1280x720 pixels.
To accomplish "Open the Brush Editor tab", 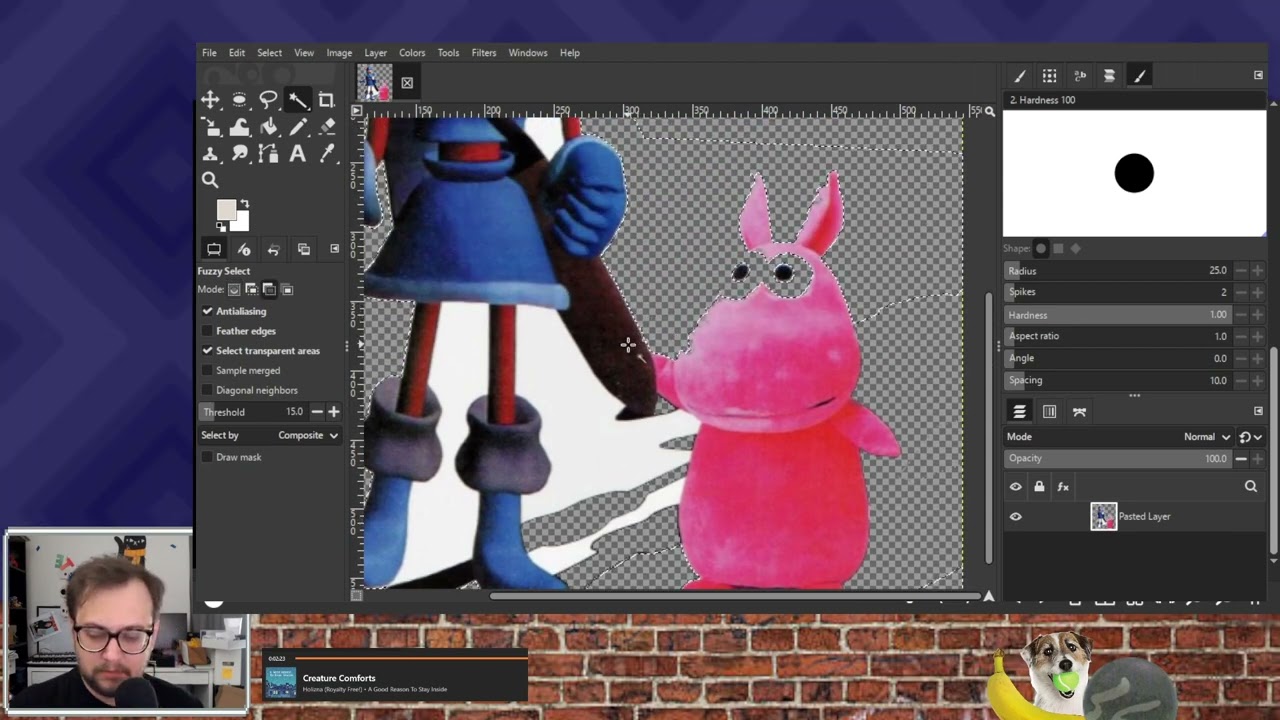I will pos(1140,76).
